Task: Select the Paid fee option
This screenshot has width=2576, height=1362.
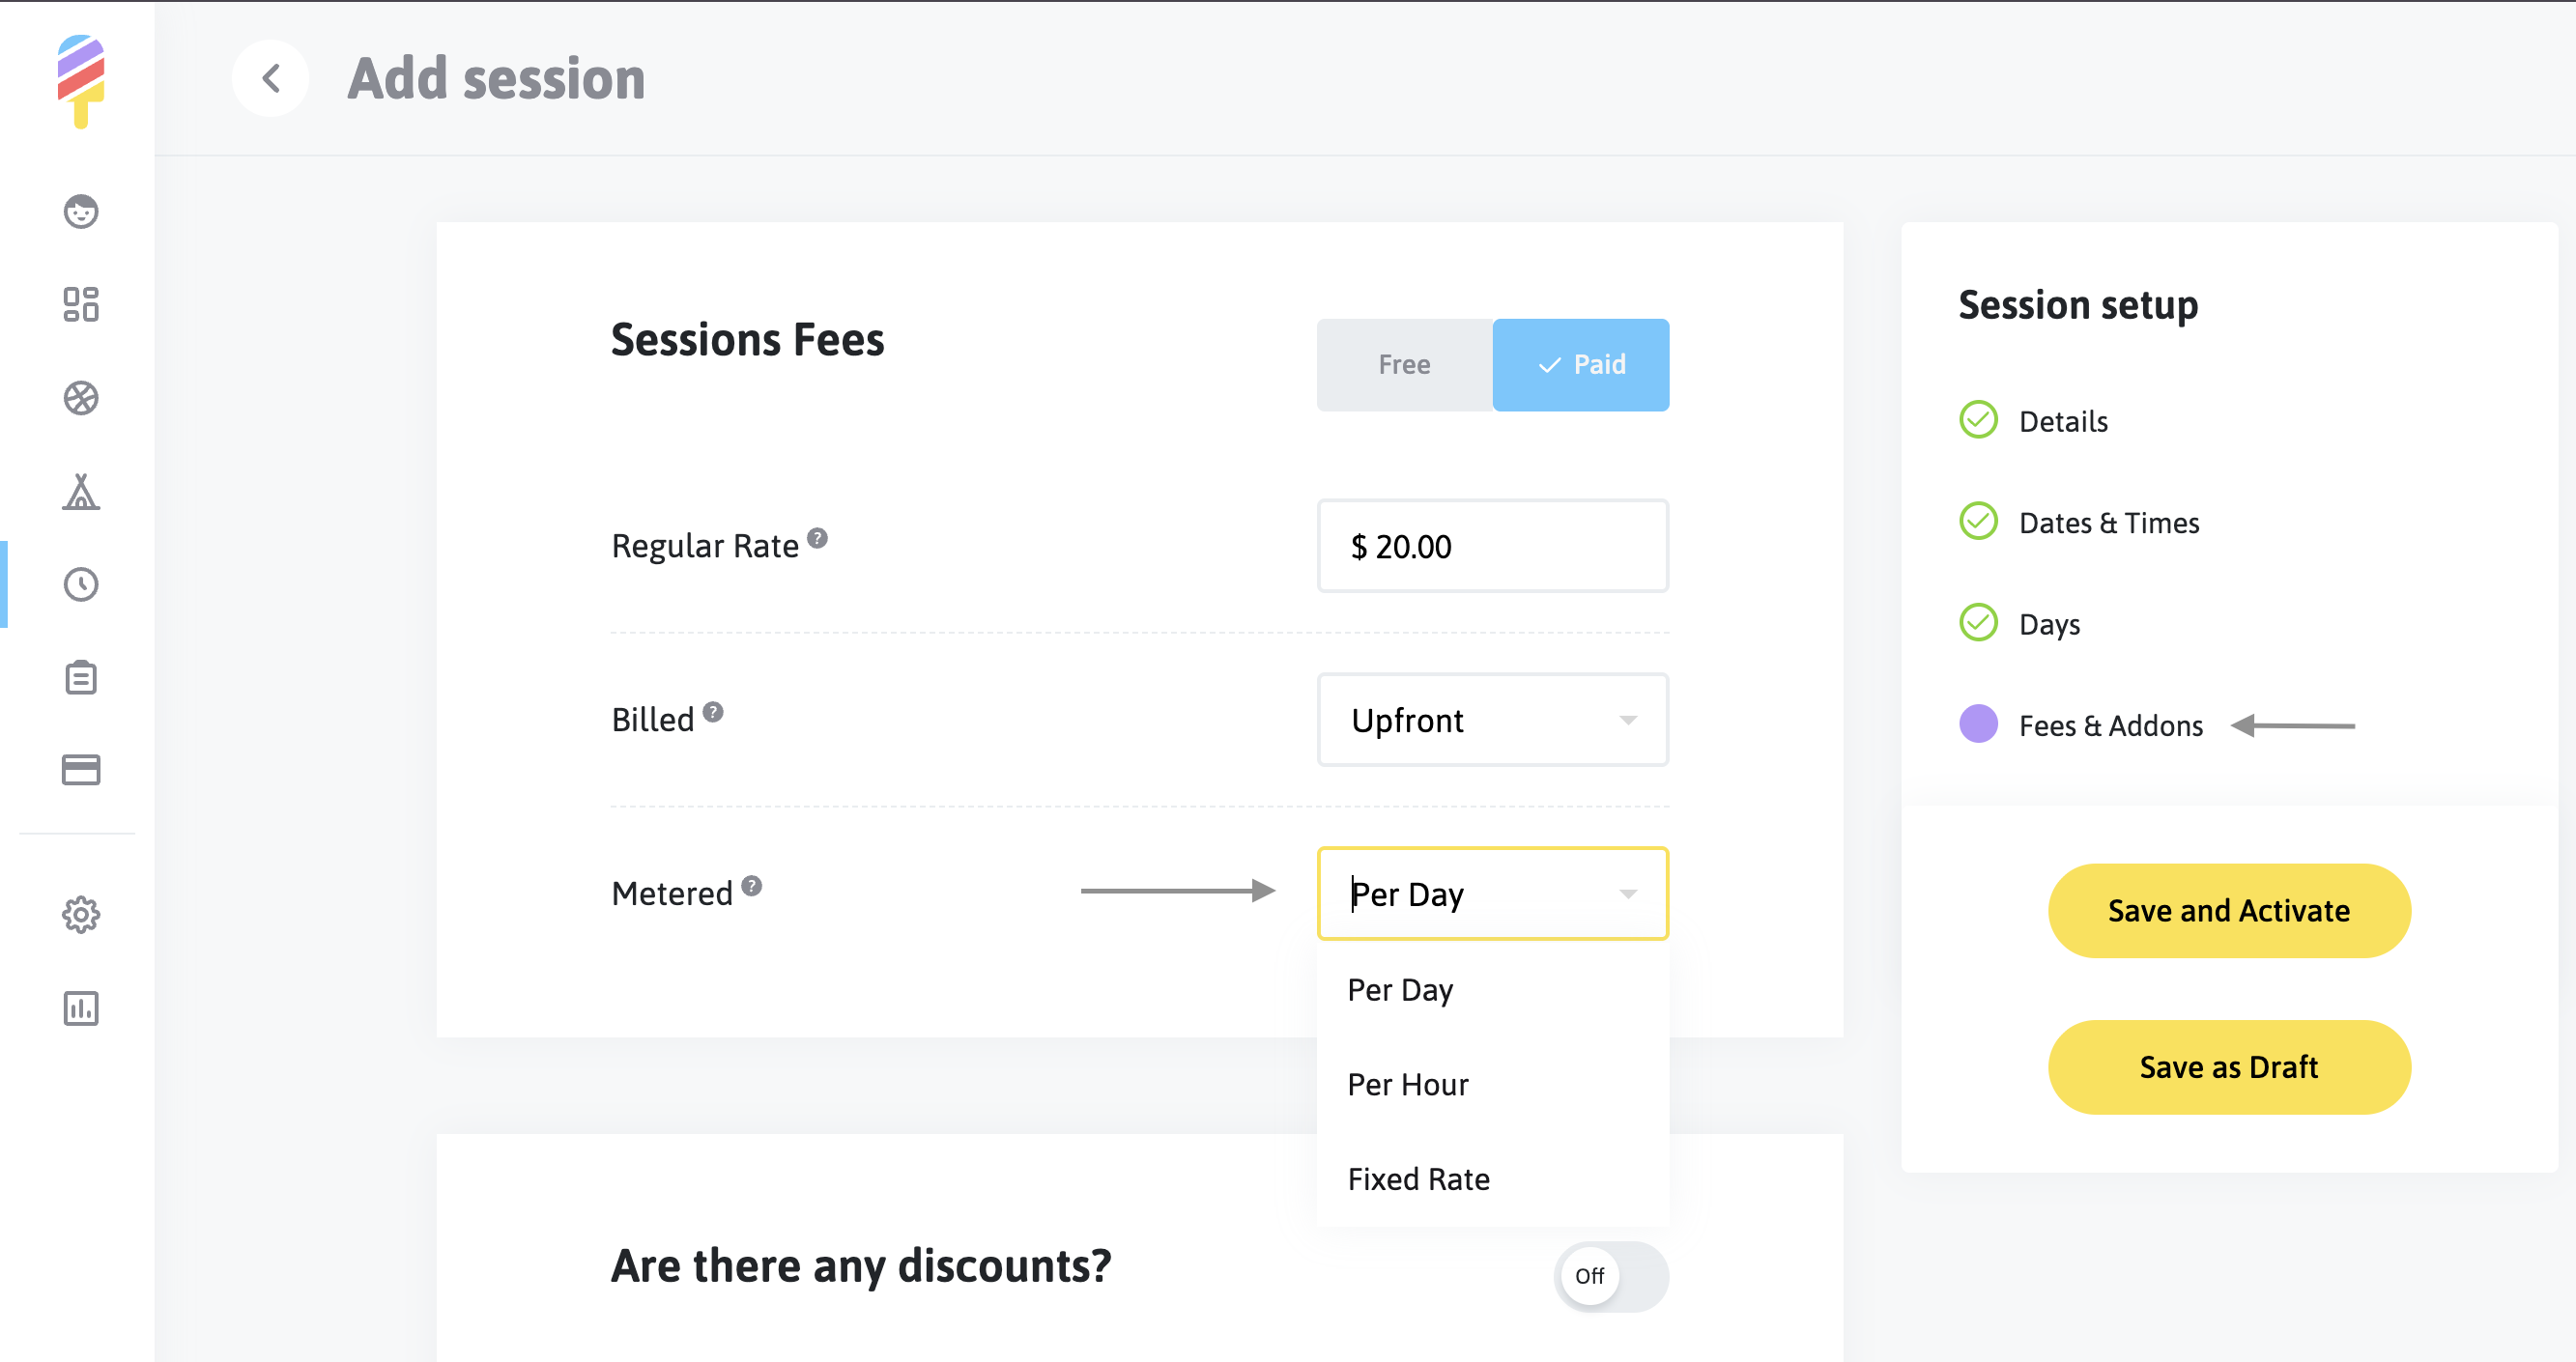Action: [x=1580, y=365]
